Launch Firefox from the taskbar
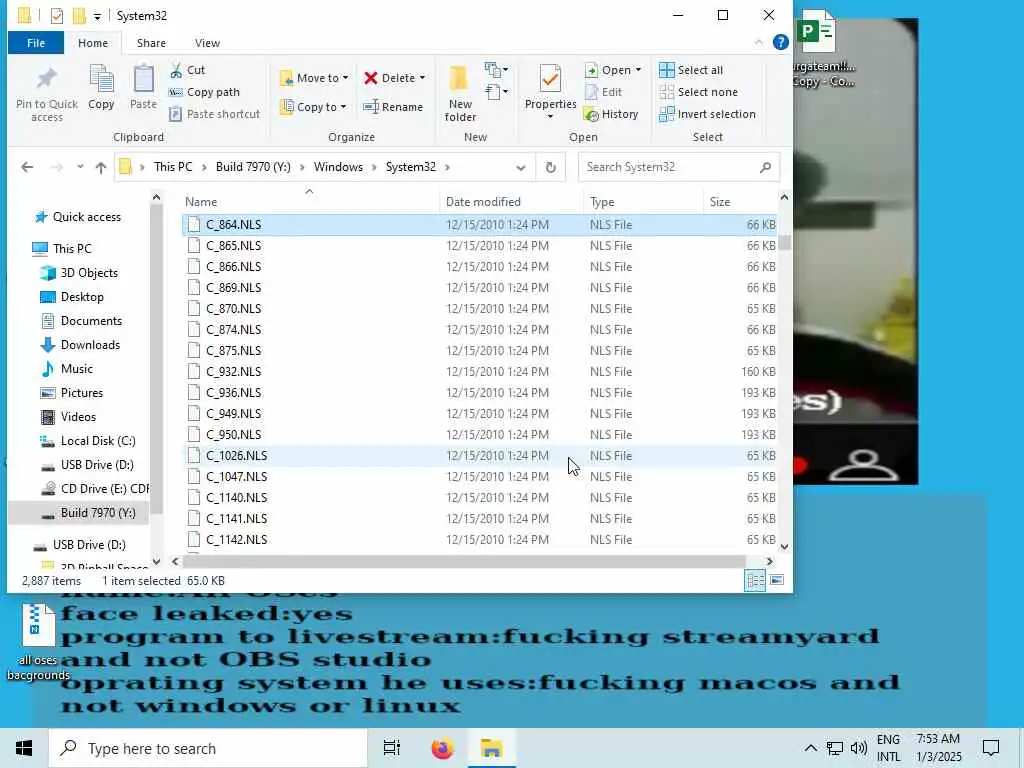 (442, 748)
